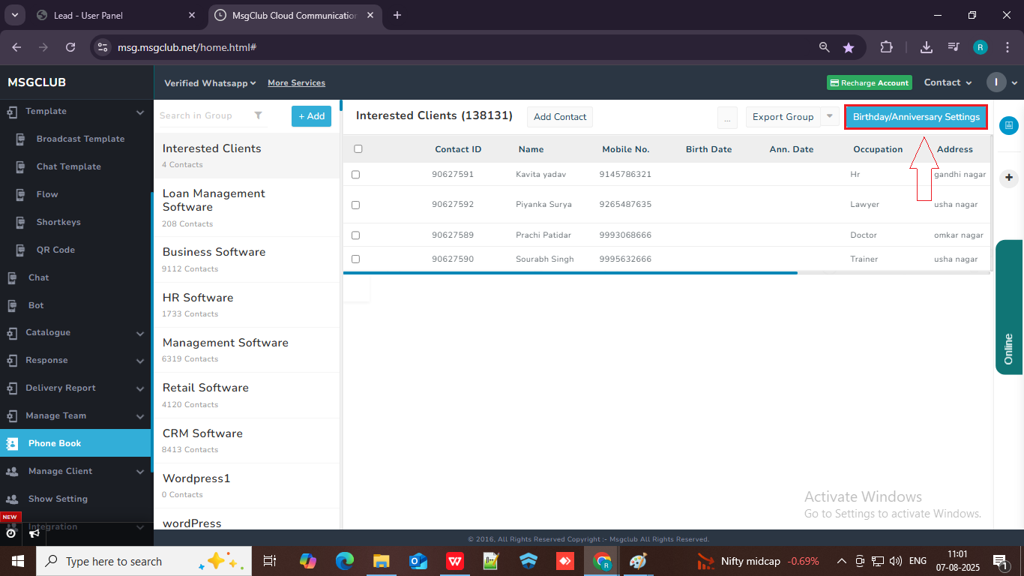Image resolution: width=1024 pixels, height=576 pixels.
Task: Click the Add Contact button
Action: pyautogui.click(x=560, y=117)
